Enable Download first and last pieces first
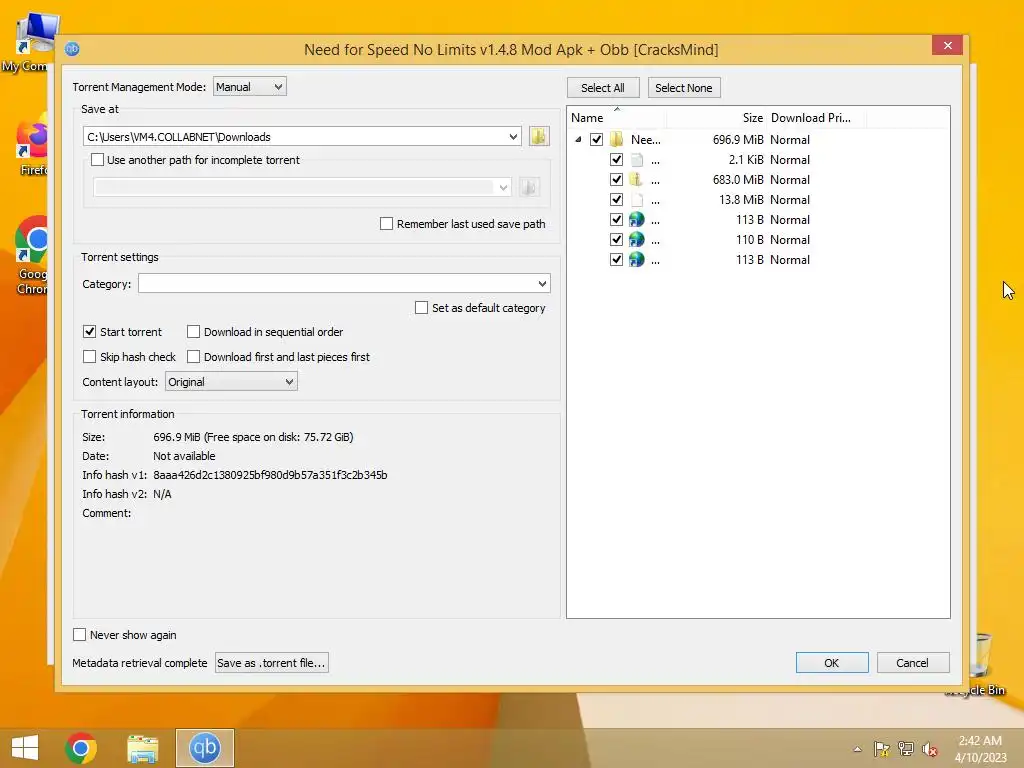1024x768 pixels. 193,357
